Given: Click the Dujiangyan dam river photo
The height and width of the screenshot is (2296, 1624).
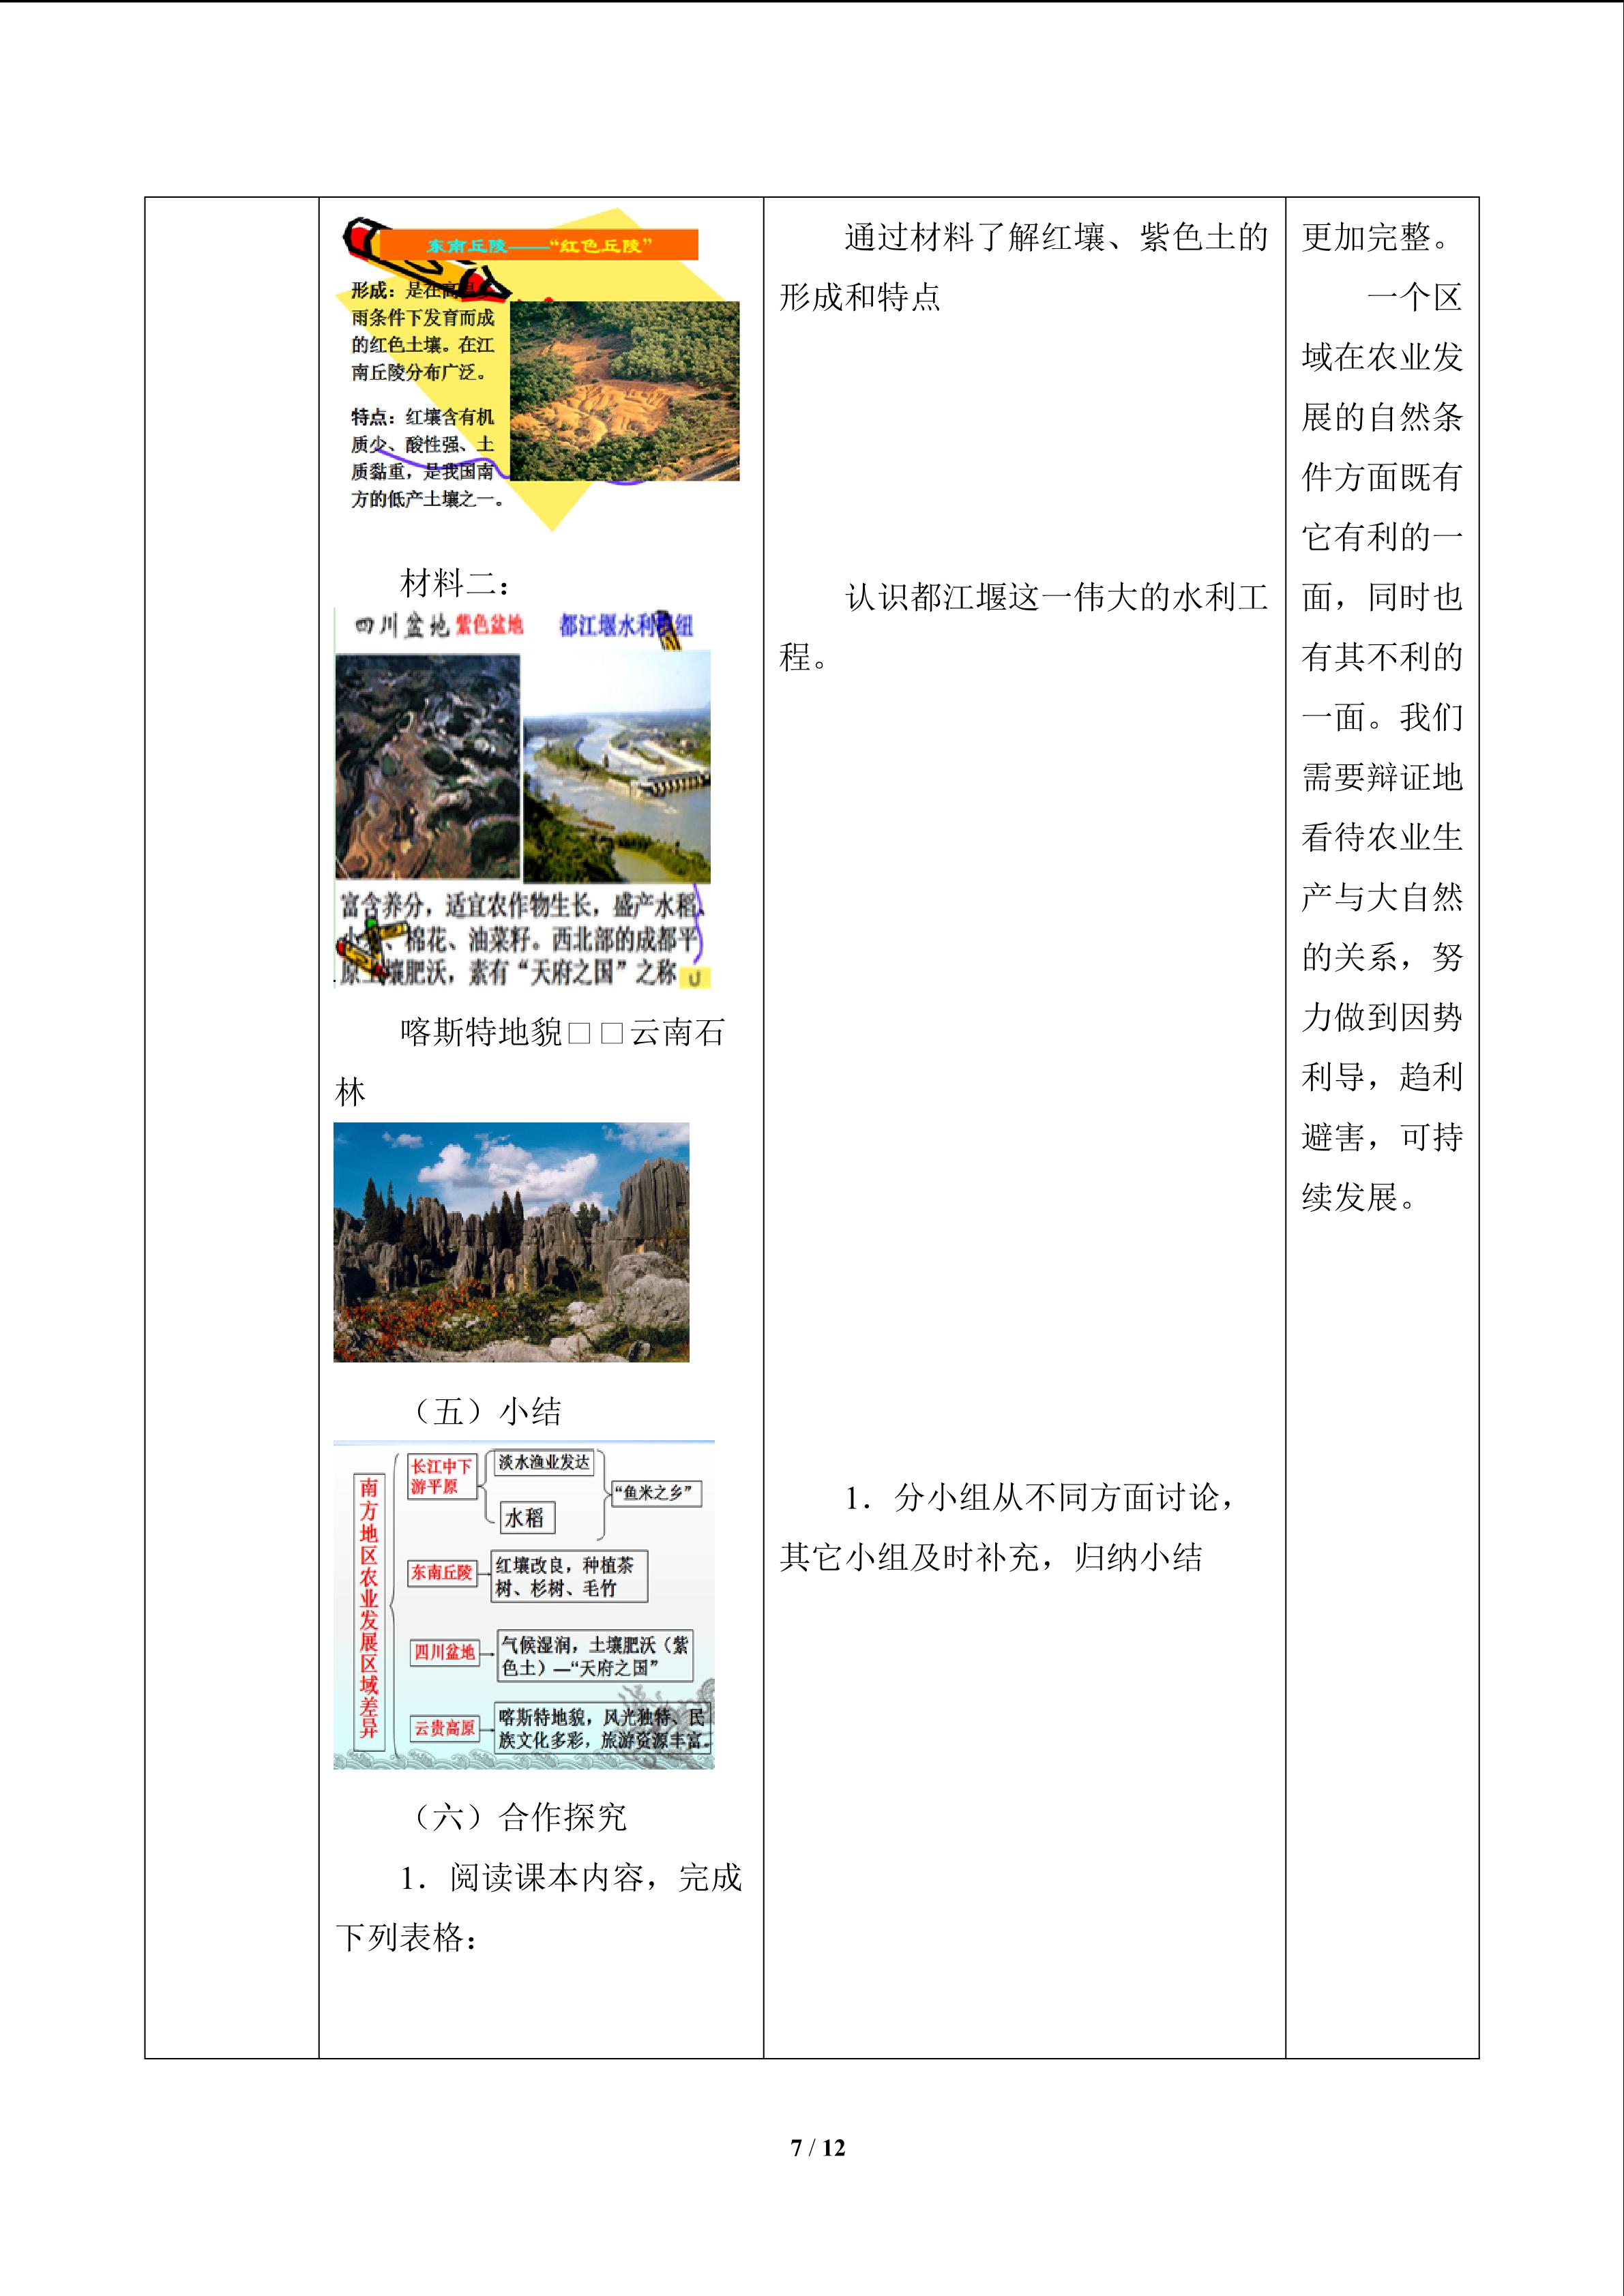Looking at the screenshot, I should [617, 766].
